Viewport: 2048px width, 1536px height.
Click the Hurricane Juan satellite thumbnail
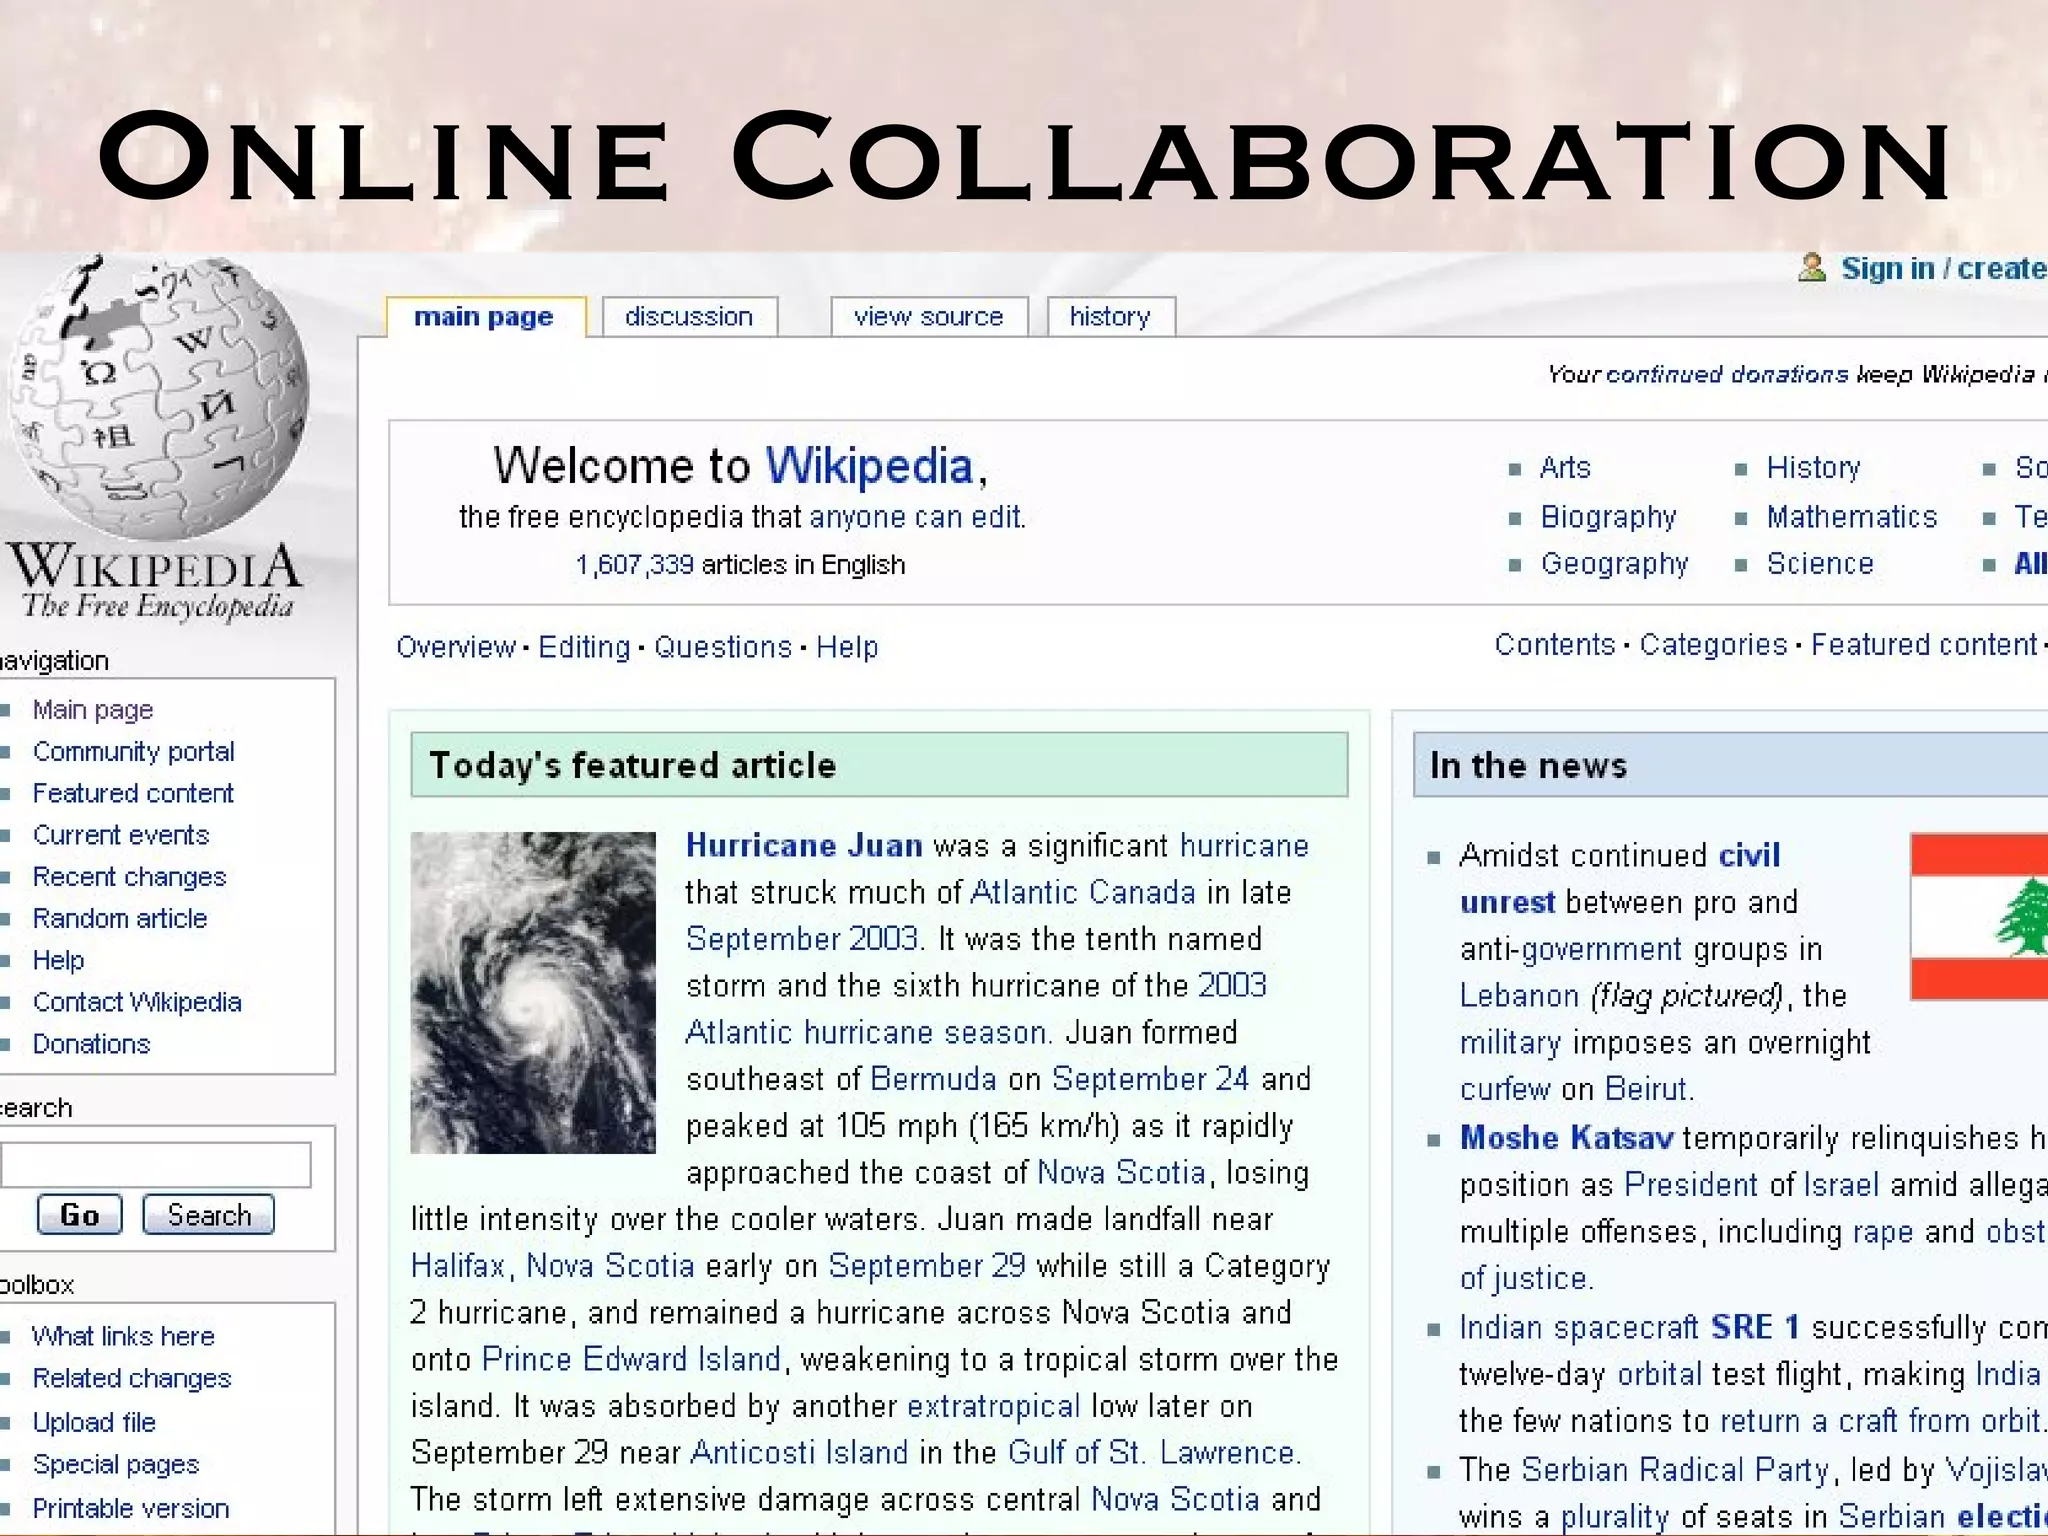[533, 993]
